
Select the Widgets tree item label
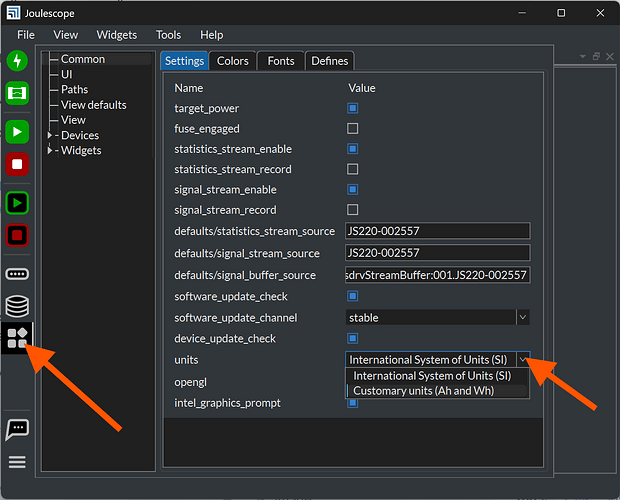click(81, 150)
